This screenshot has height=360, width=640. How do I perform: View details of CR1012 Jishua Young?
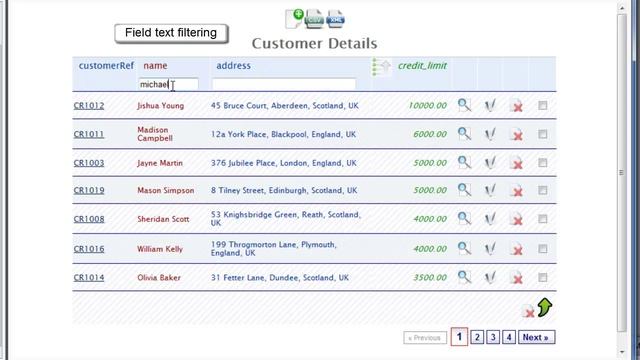click(464, 105)
